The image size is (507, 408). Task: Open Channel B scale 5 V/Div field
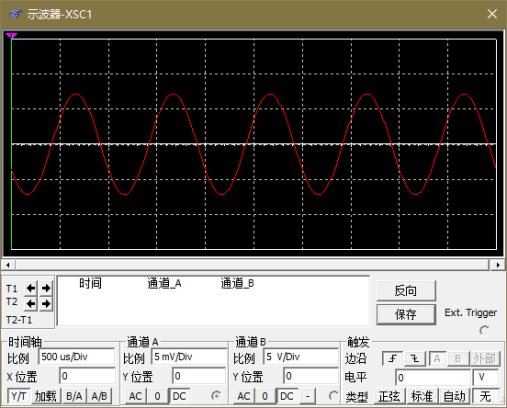coord(301,357)
